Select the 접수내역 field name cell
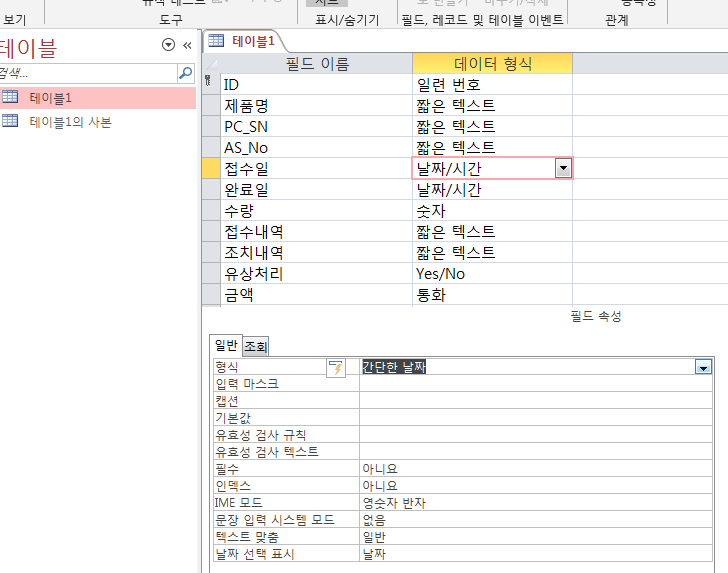Image resolution: width=728 pixels, height=573 pixels. [316, 231]
